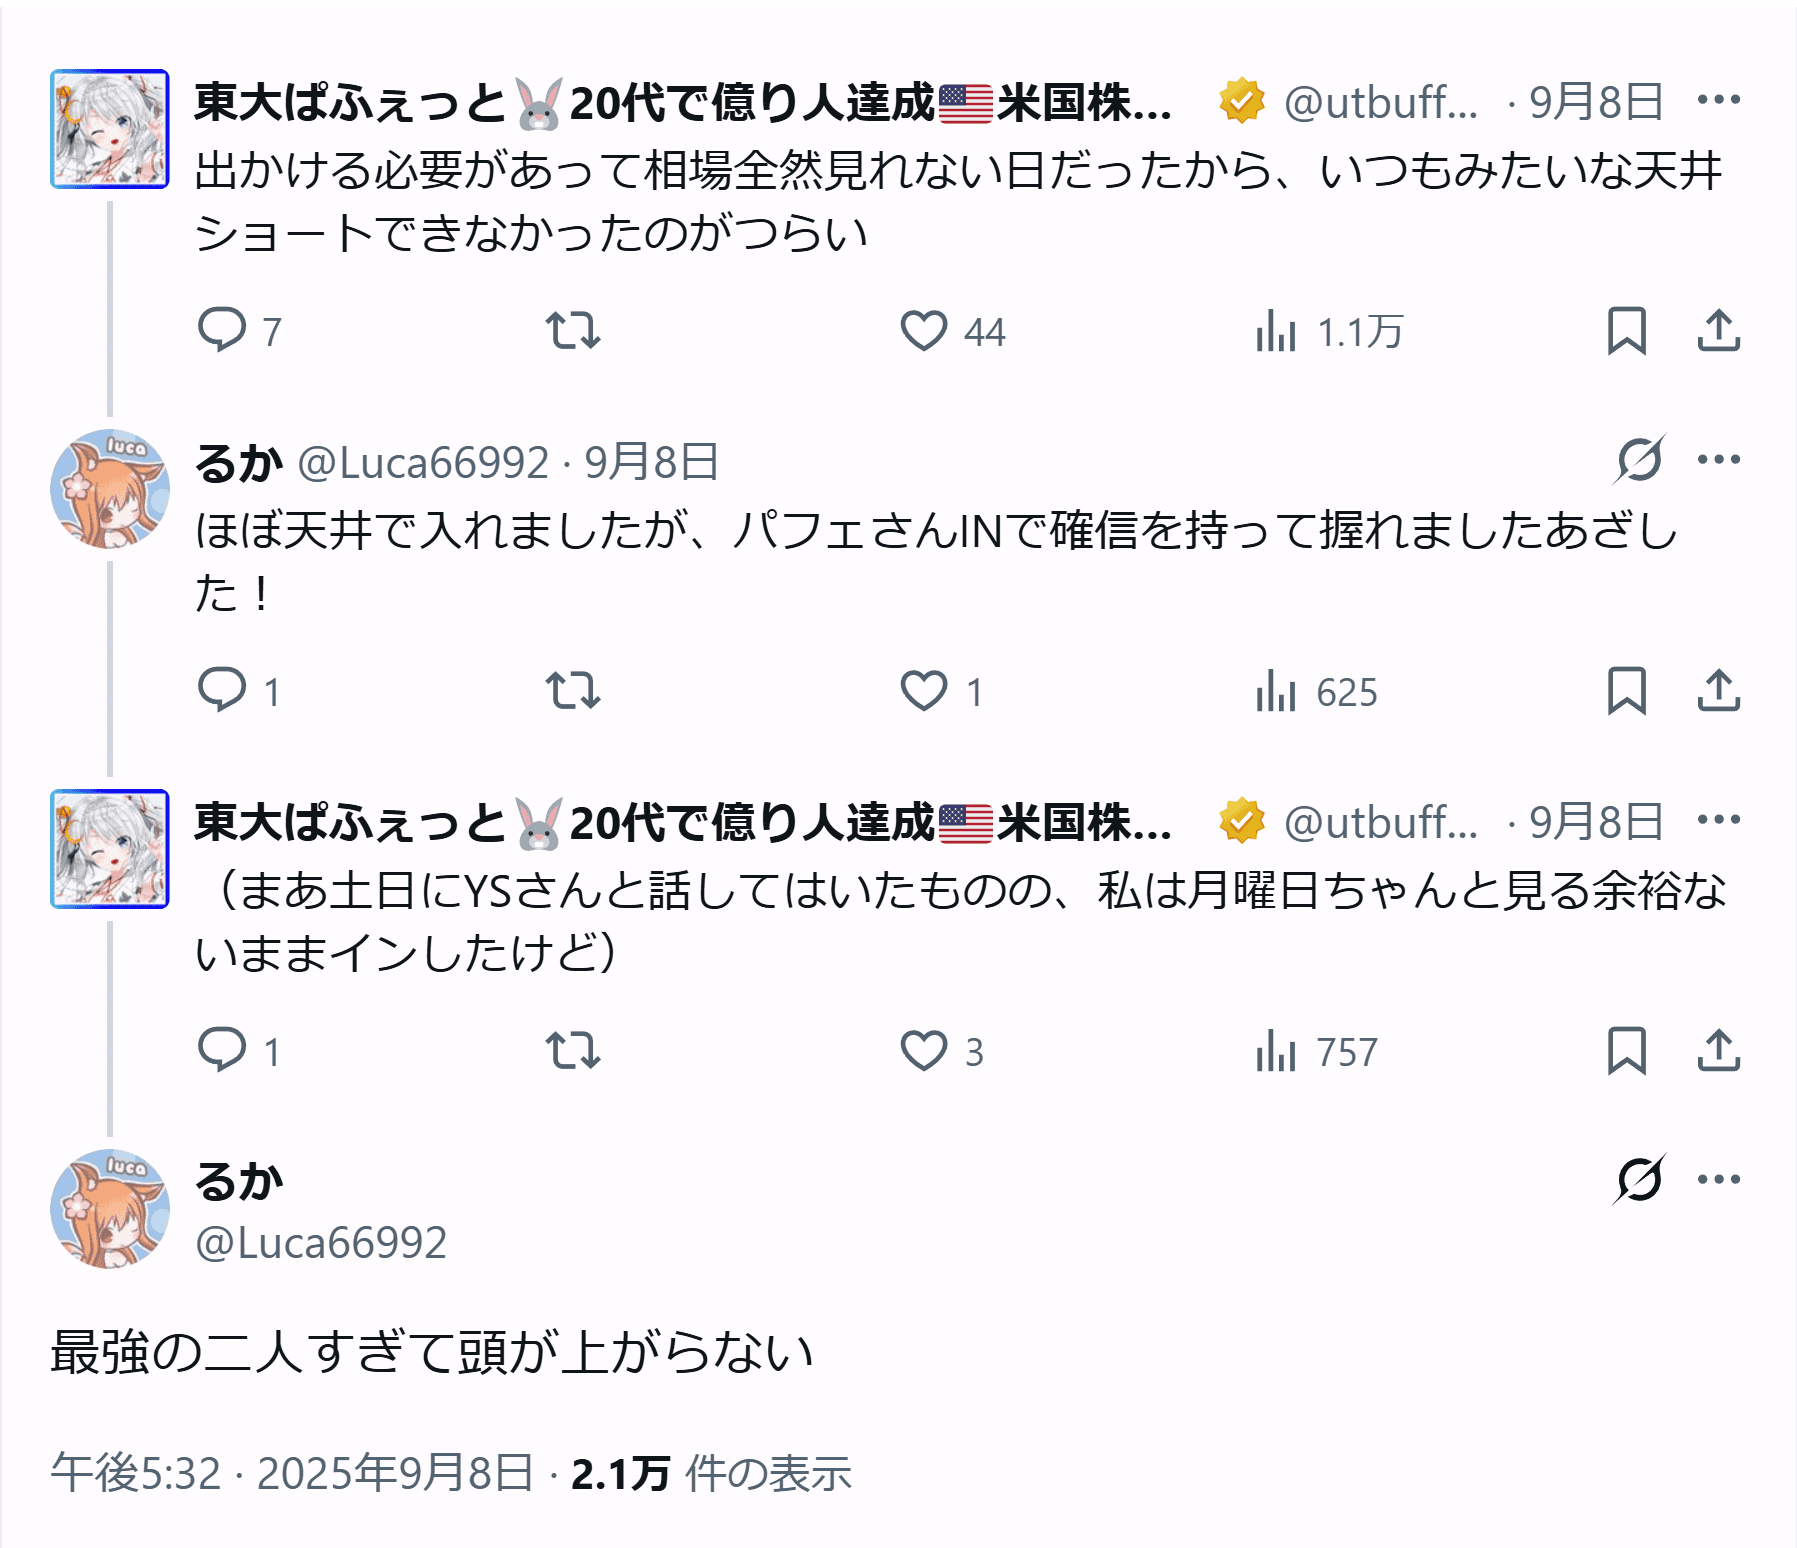
Task: View the 625 views analytics
Action: coord(1276,691)
